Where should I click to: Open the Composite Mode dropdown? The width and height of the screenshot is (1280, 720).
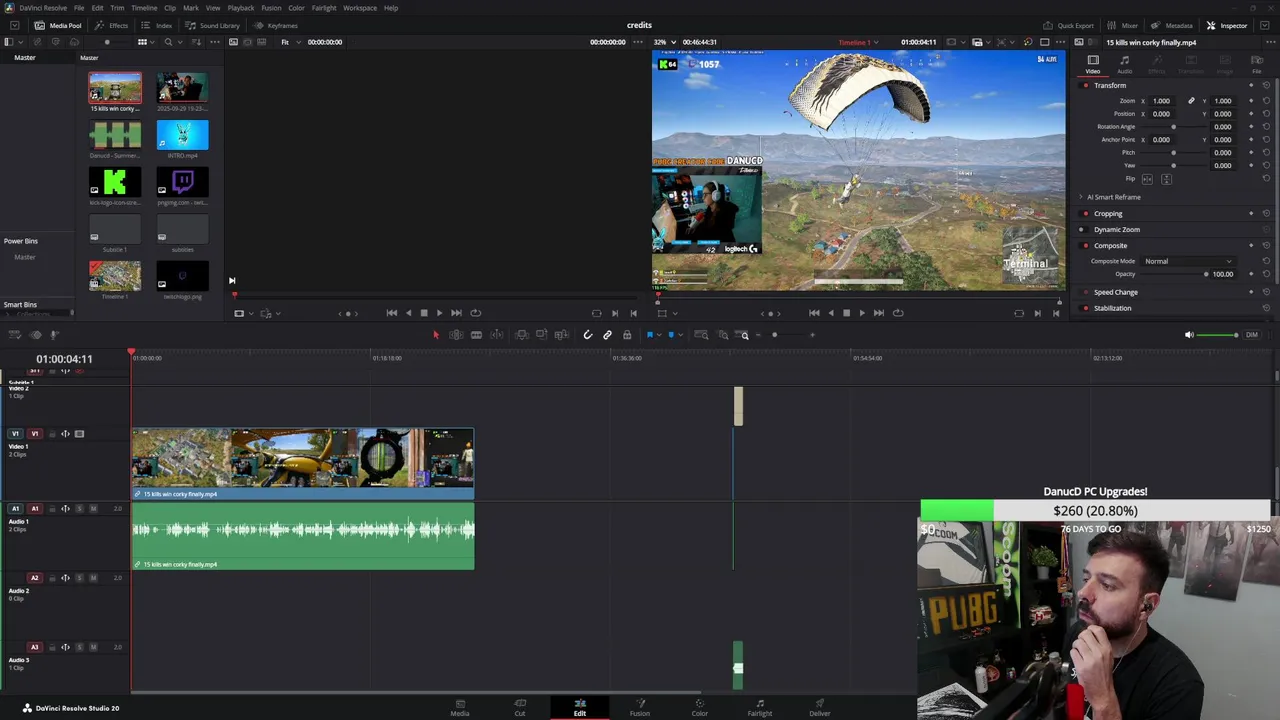[1188, 261]
